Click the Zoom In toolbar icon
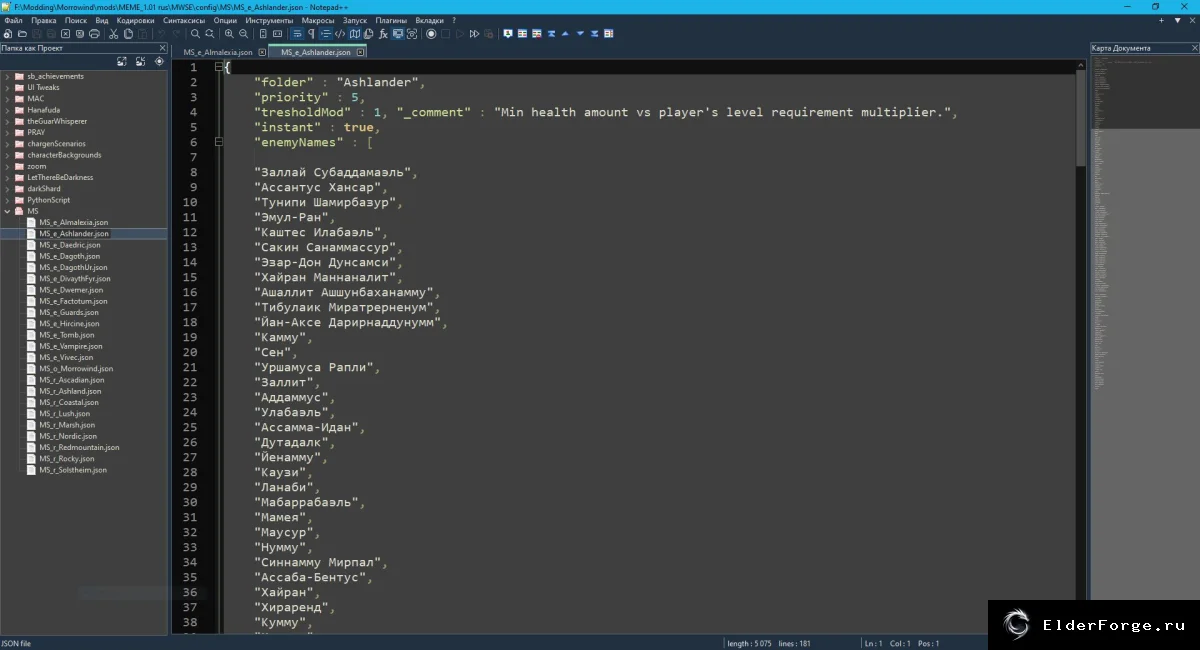This screenshot has height=650, width=1200. coord(229,34)
